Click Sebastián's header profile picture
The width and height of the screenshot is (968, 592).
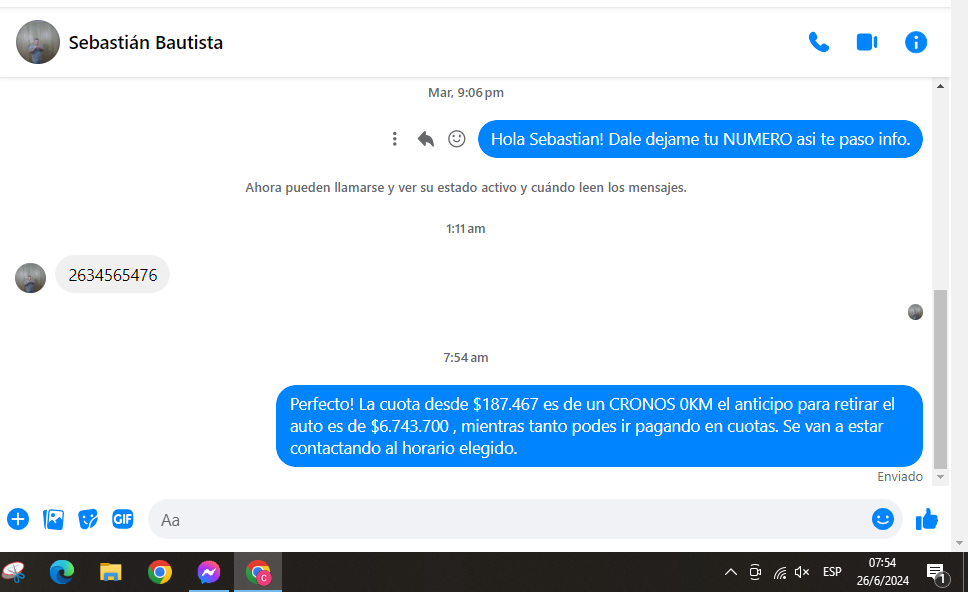(38, 42)
